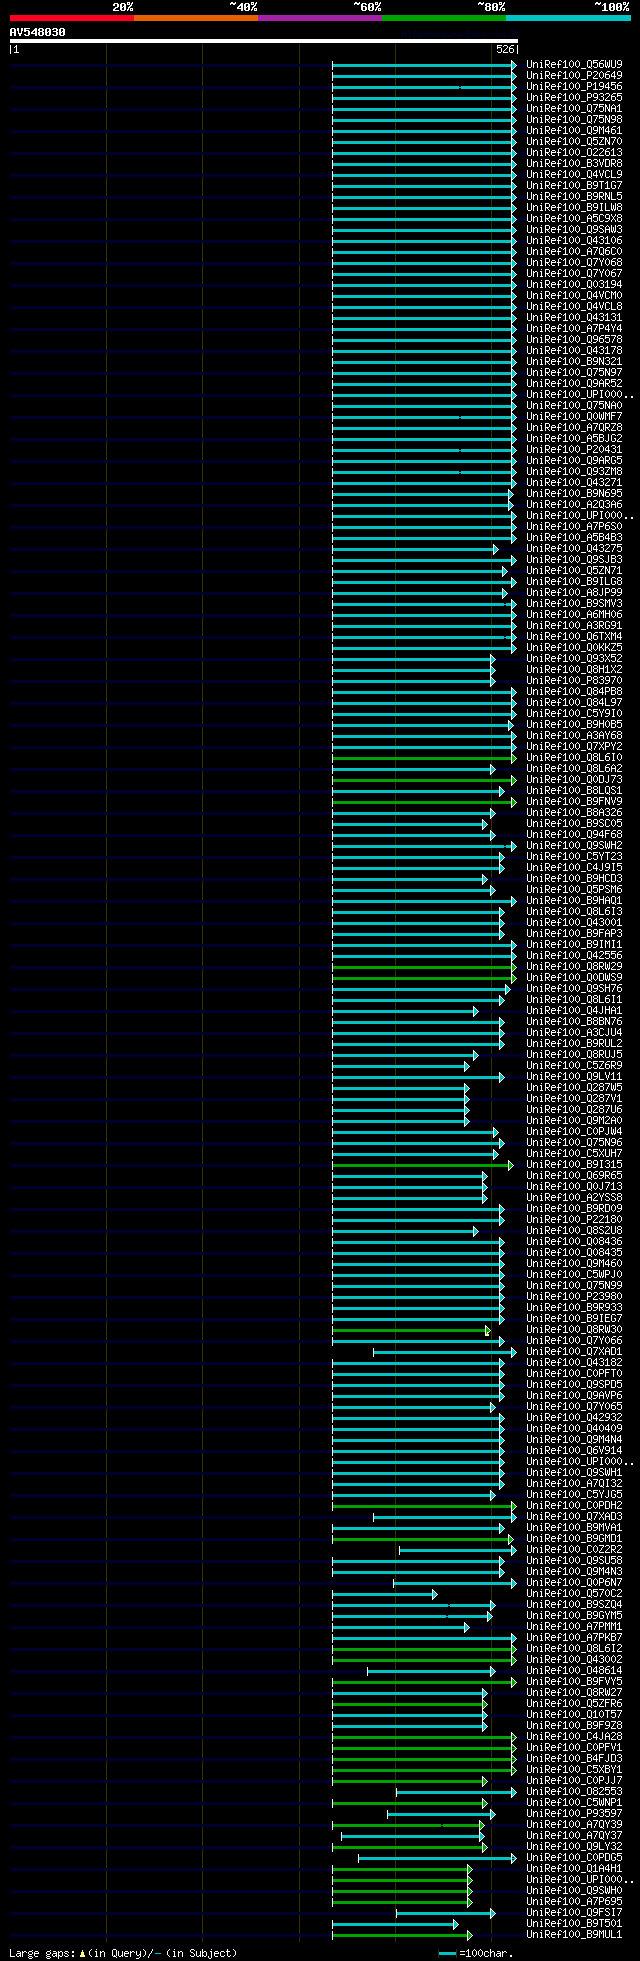Select the UniRef100_Q43106 label

pos(574,240)
